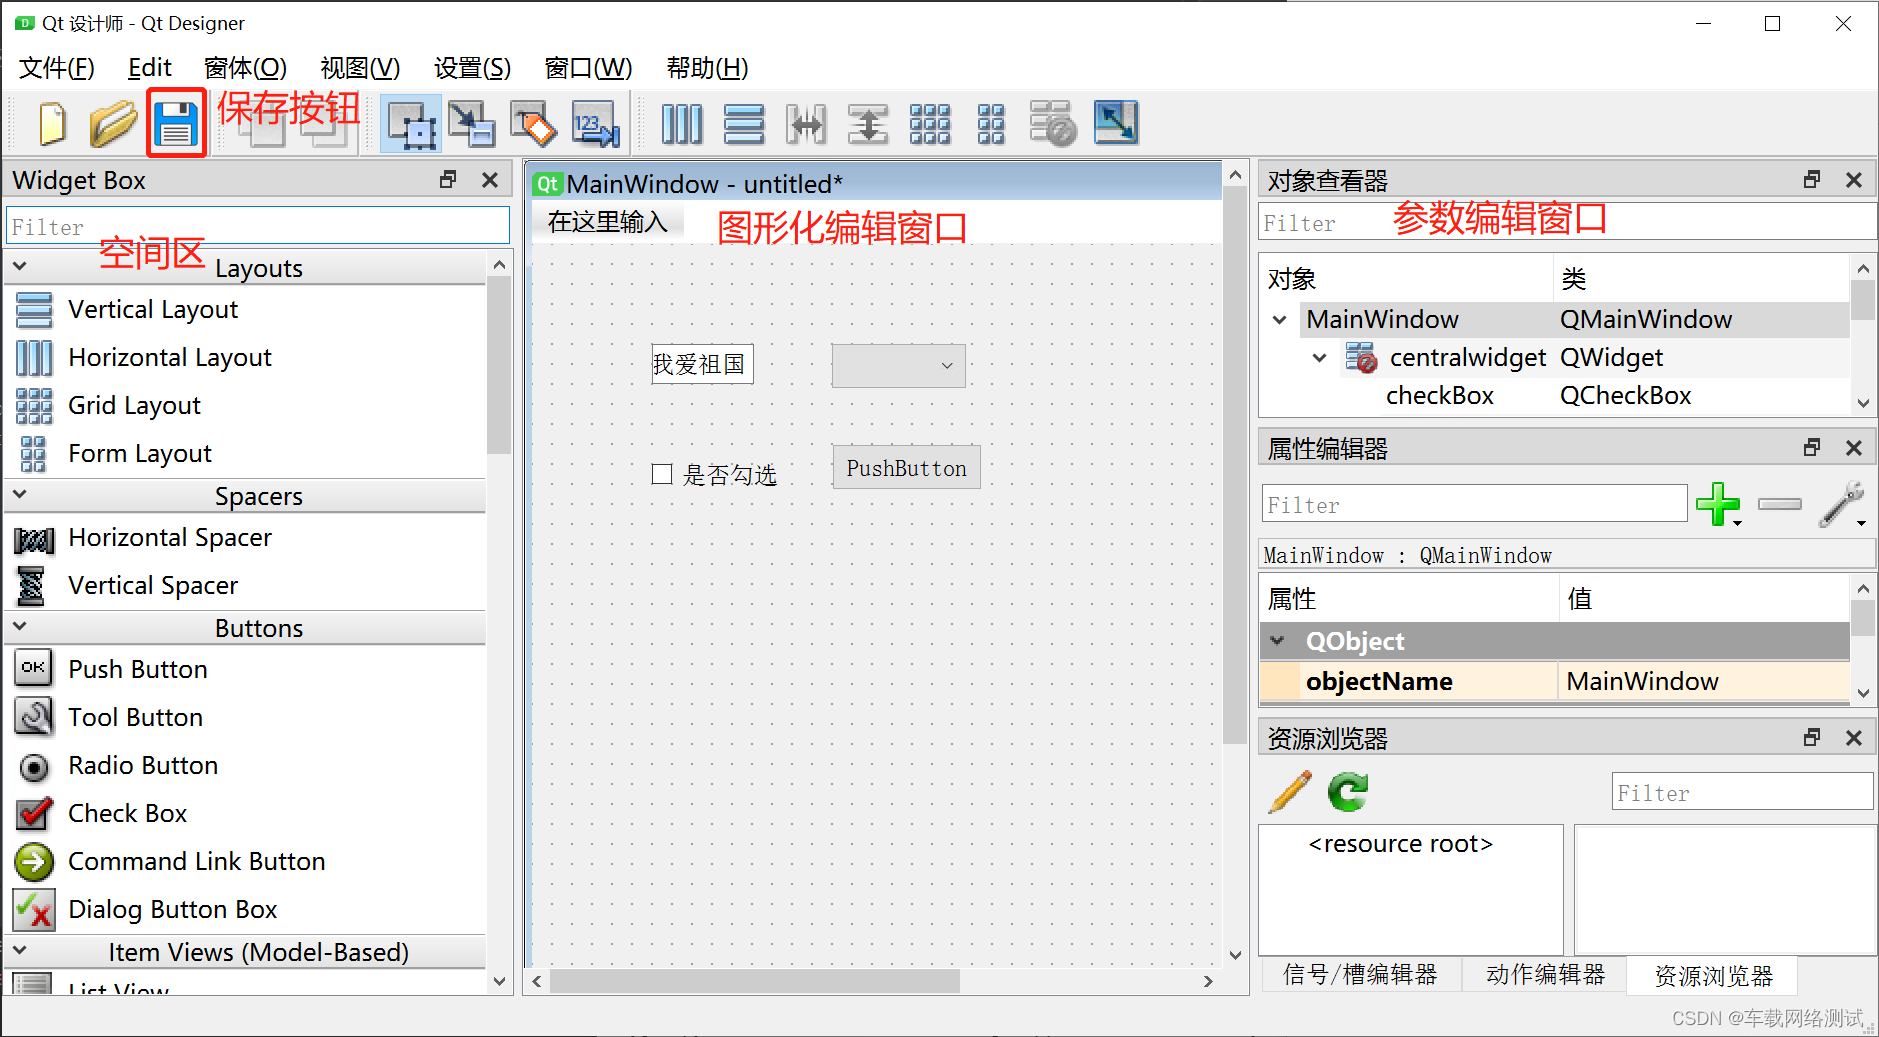Click the PushButton on the form
The height and width of the screenshot is (1037, 1879).
coord(906,468)
